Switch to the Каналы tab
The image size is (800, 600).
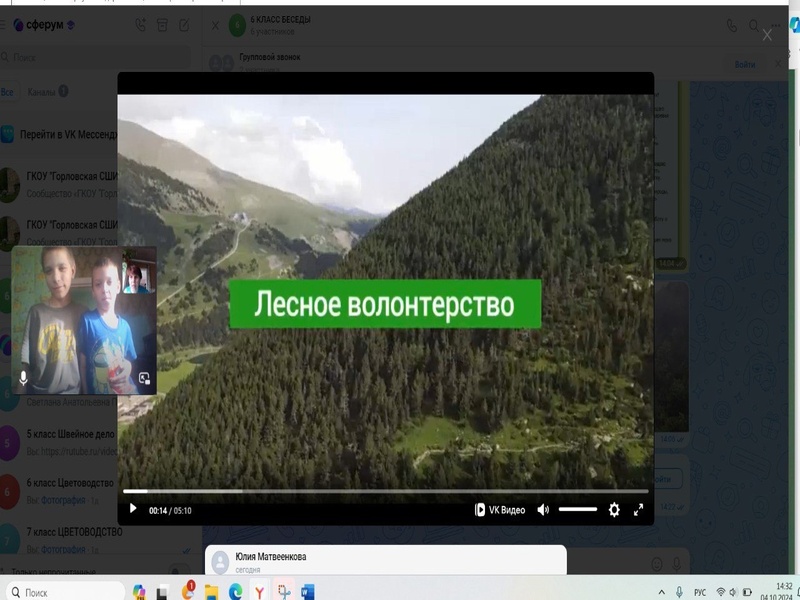pos(47,92)
